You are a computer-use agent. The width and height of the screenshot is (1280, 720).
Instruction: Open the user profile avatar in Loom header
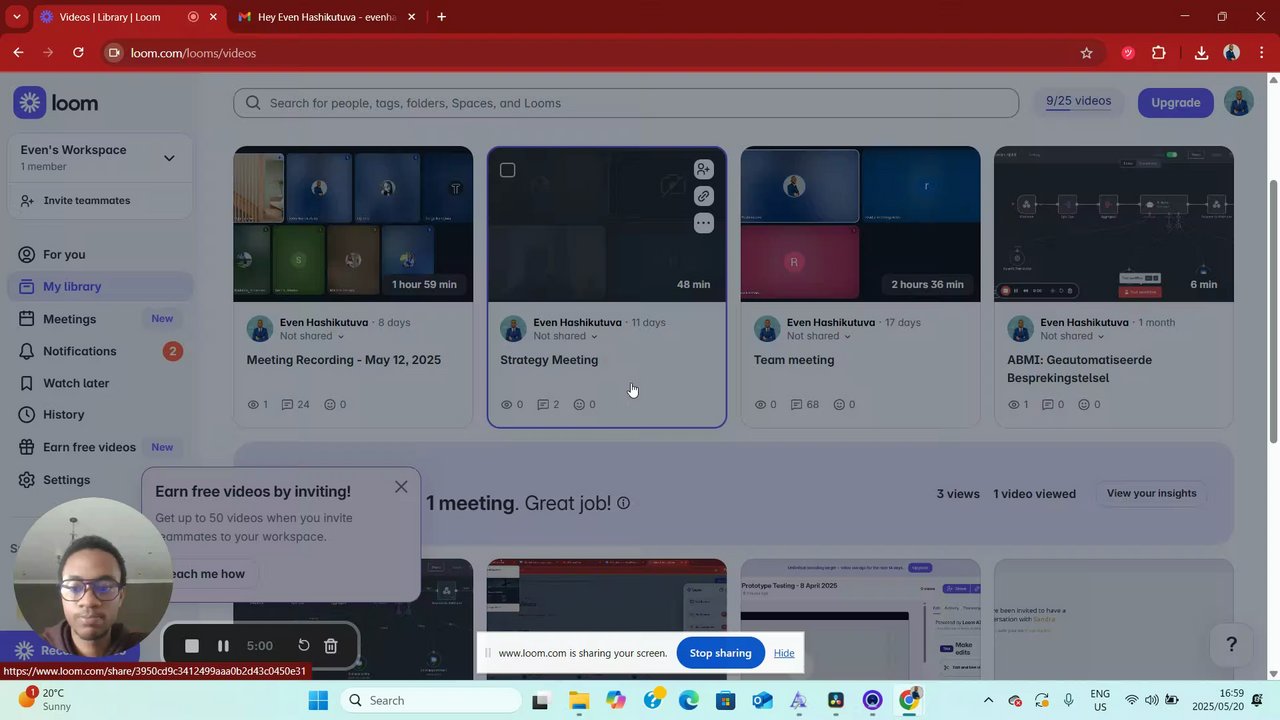coord(1238,102)
